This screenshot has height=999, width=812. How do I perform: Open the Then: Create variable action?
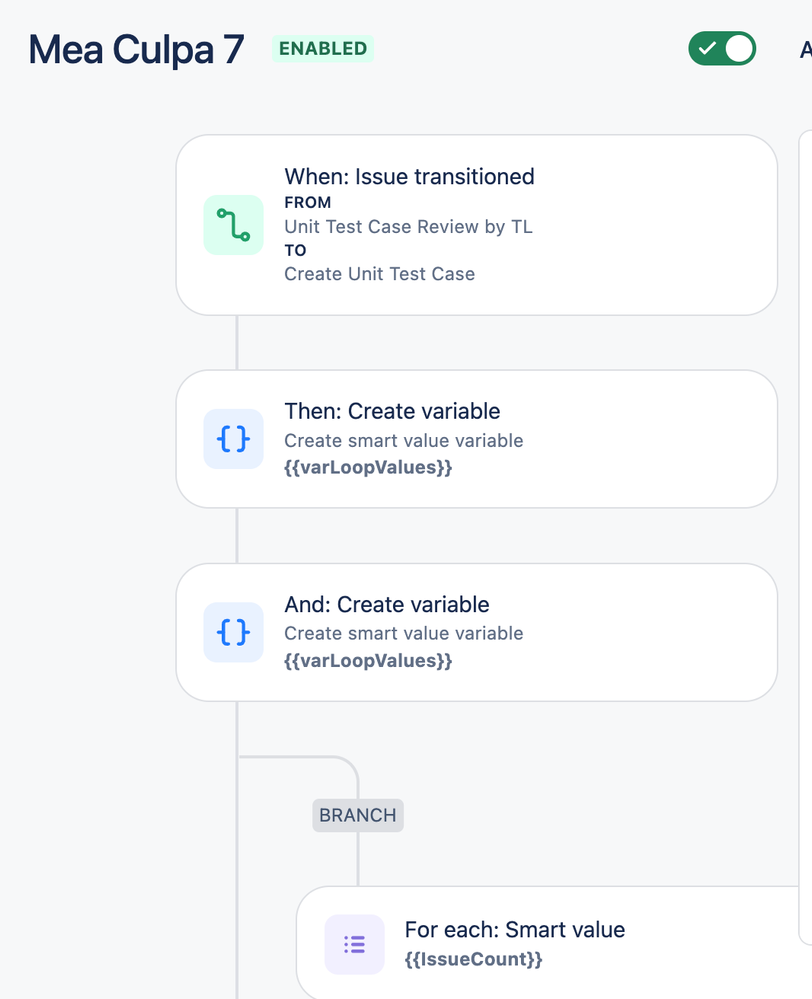tap(477, 439)
